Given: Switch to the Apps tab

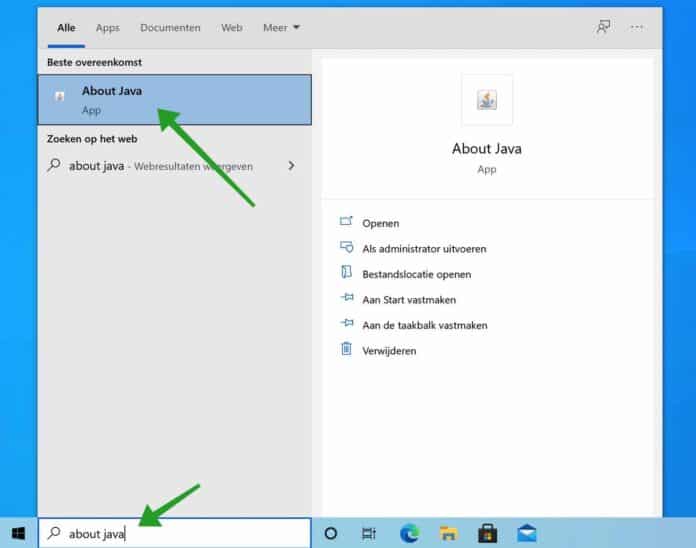Looking at the screenshot, I should pyautogui.click(x=107, y=28).
